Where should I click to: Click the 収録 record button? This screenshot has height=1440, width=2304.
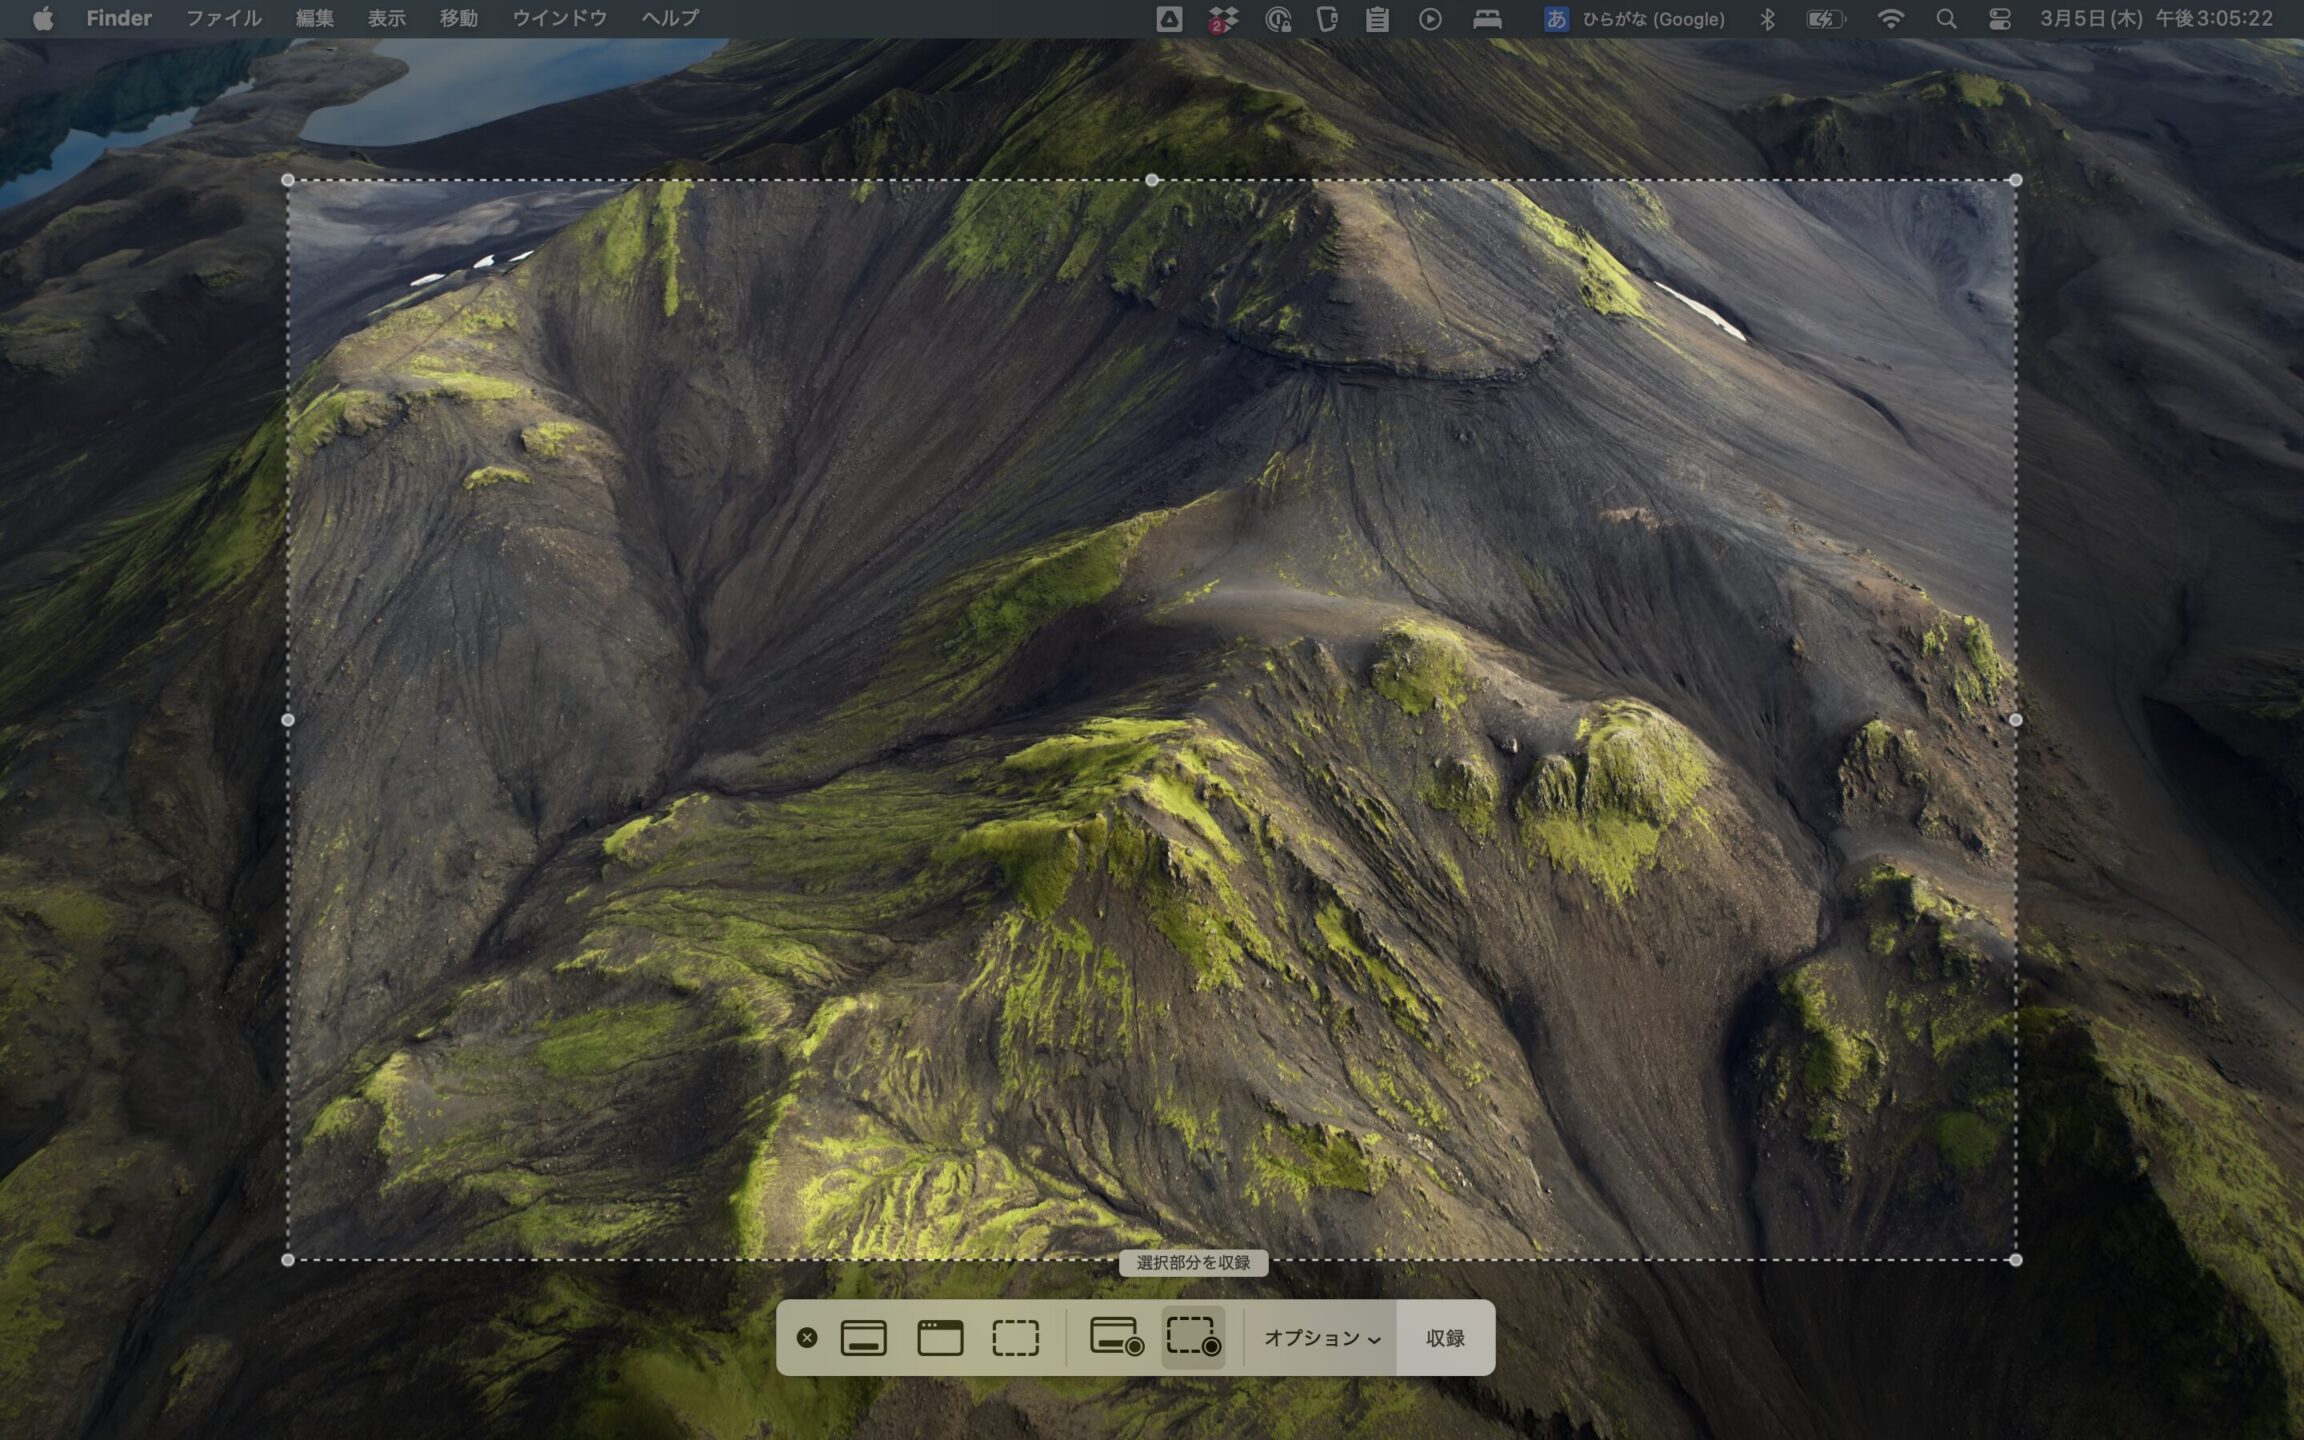point(1445,1338)
